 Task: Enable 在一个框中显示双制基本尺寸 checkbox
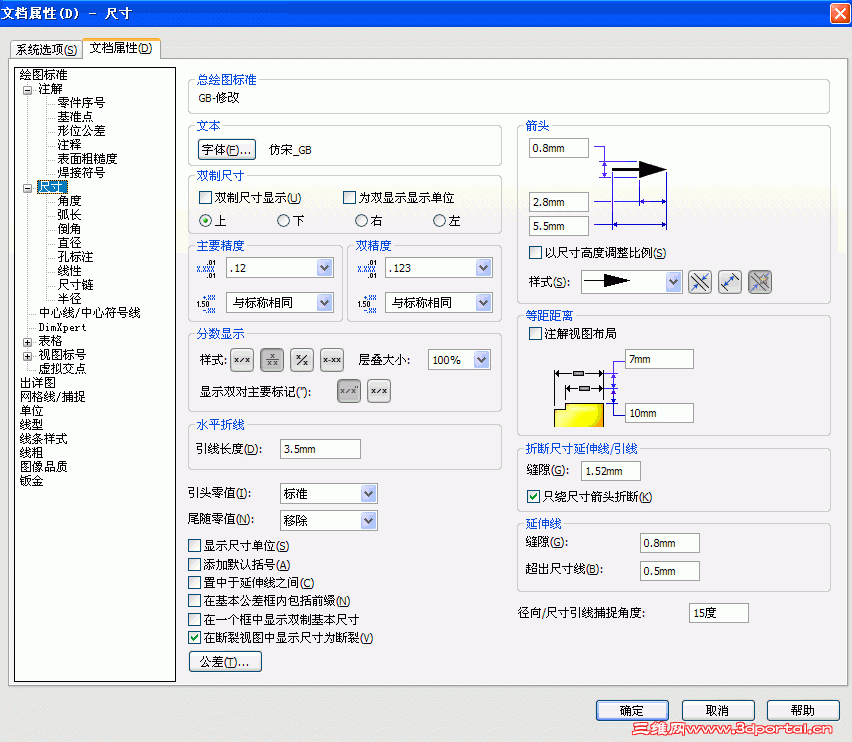click(x=195, y=619)
